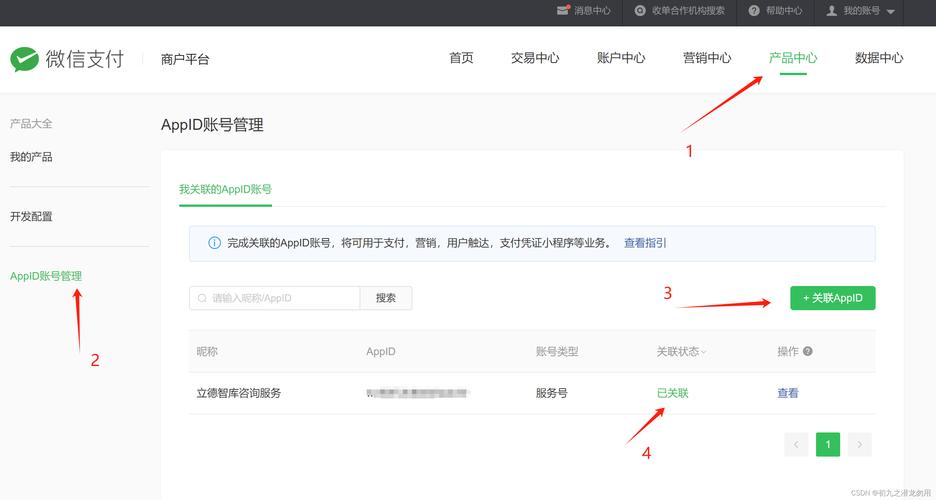Click 立德智库咨询服务 nickname cell
Viewport: 936px width, 500px height.
[238, 393]
